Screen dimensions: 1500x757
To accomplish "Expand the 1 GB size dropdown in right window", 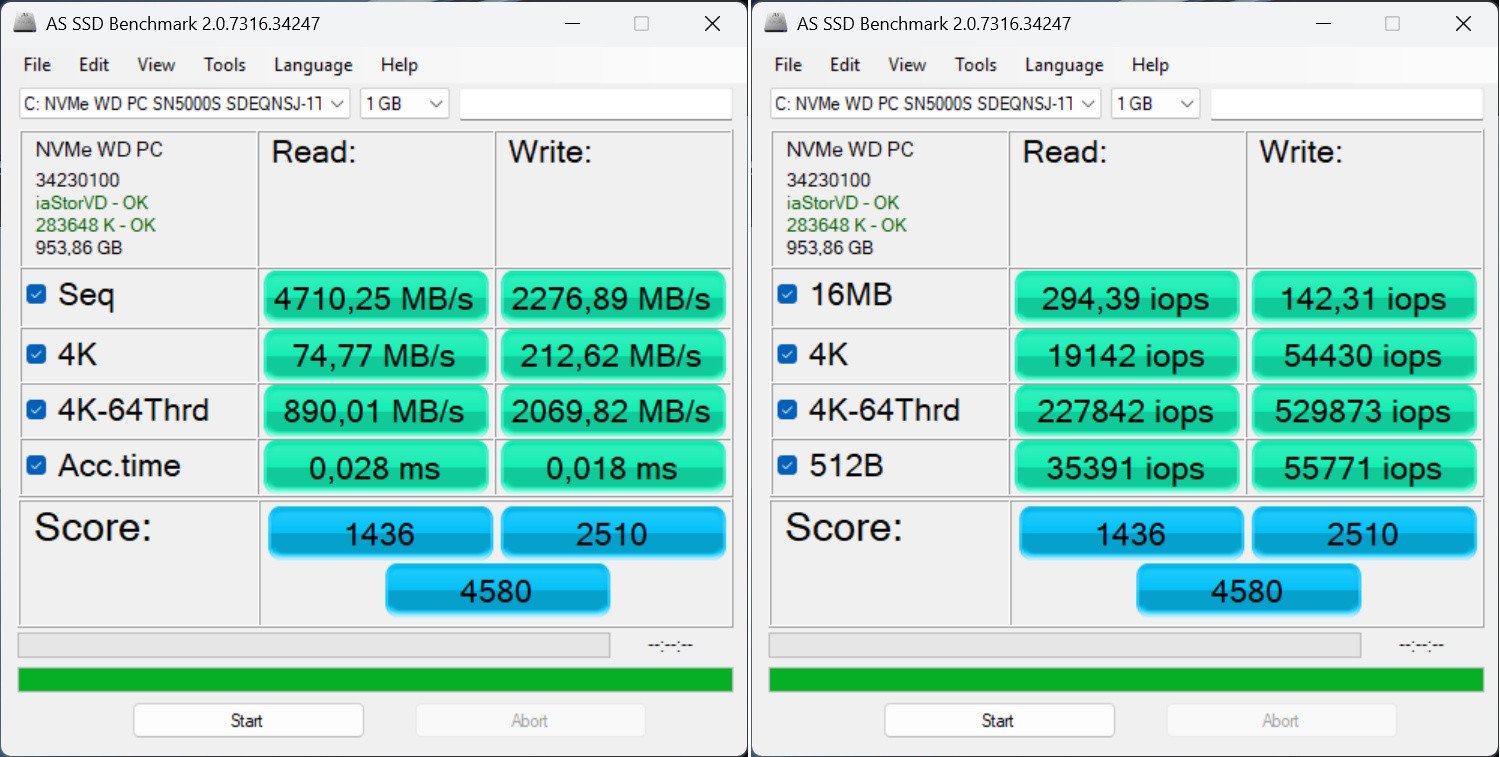I will coord(1155,104).
